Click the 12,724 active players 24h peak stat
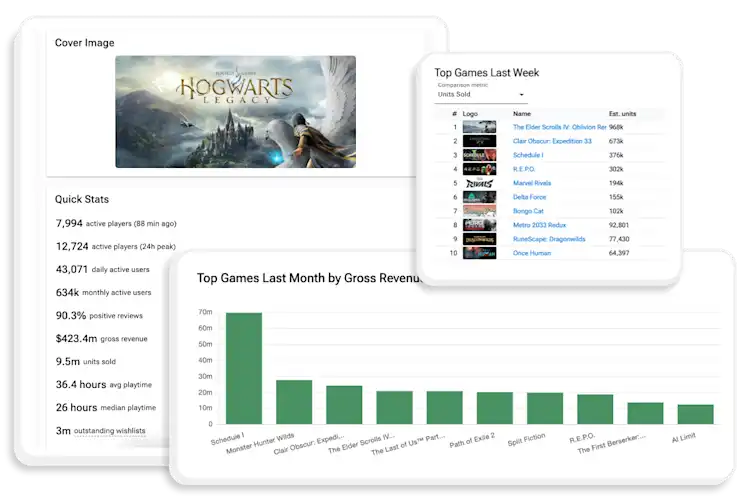This screenshot has height=501, width=750. click(116, 246)
